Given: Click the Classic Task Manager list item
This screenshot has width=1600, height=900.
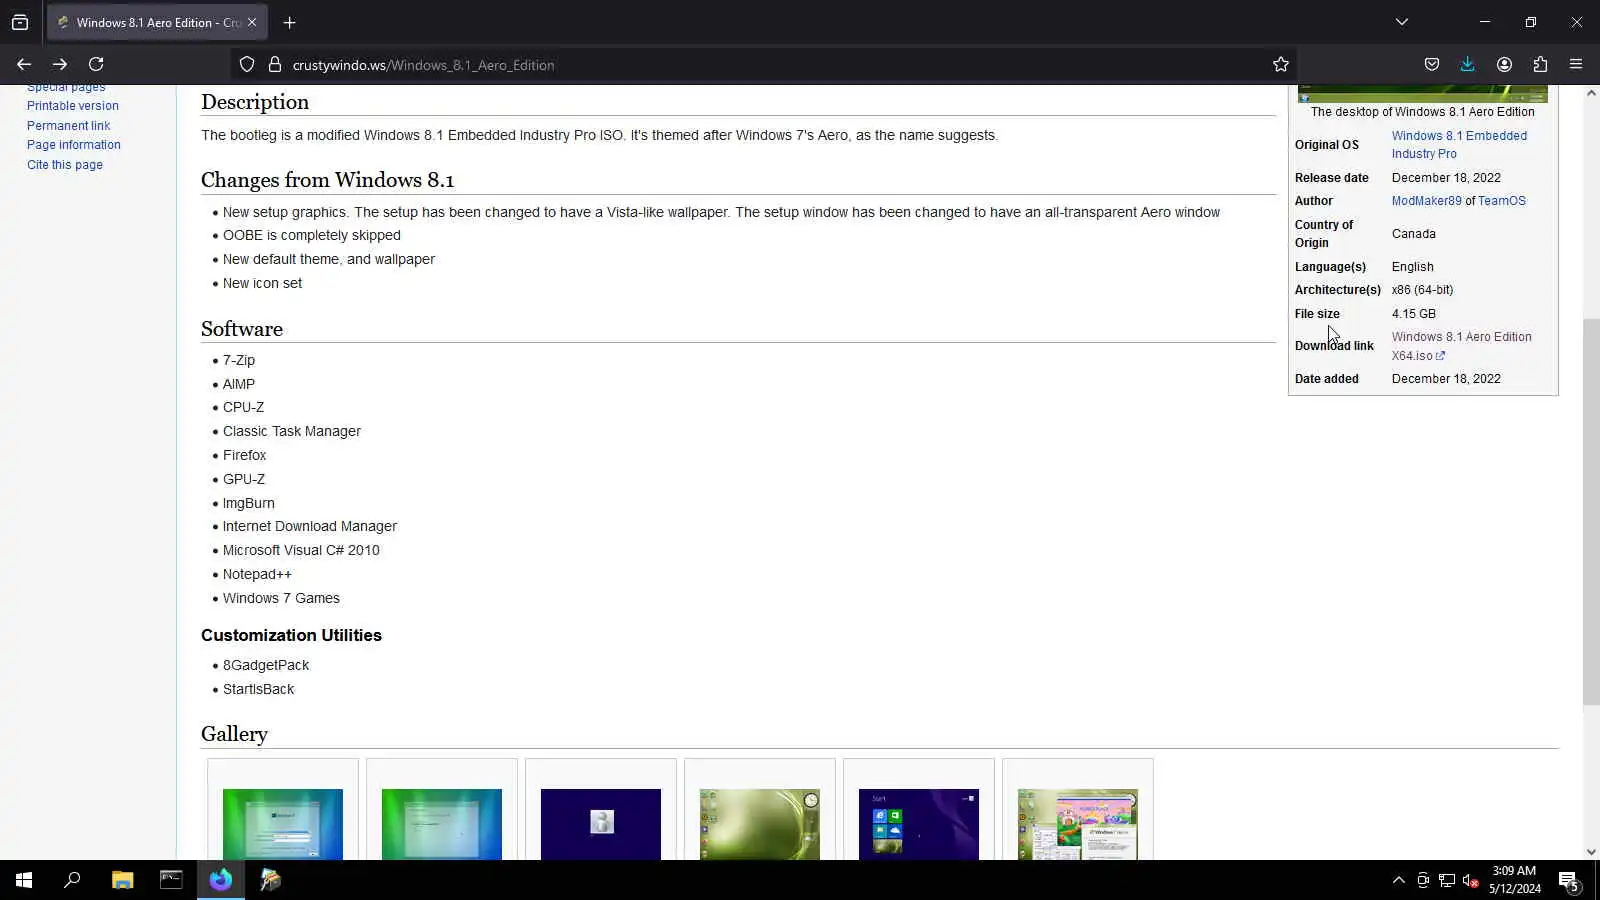Looking at the screenshot, I should (x=292, y=431).
